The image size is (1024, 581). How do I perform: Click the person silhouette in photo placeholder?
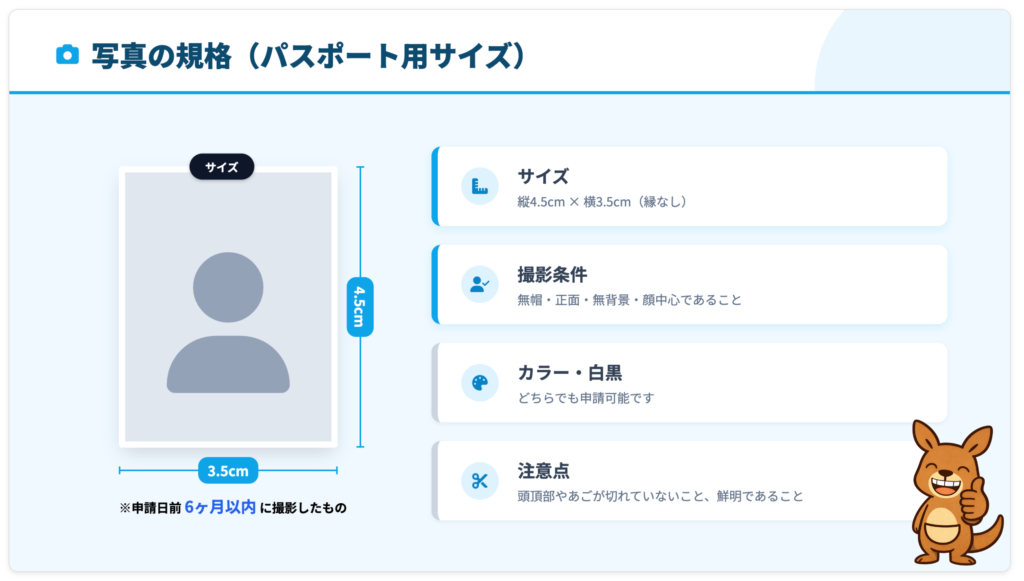click(x=228, y=322)
